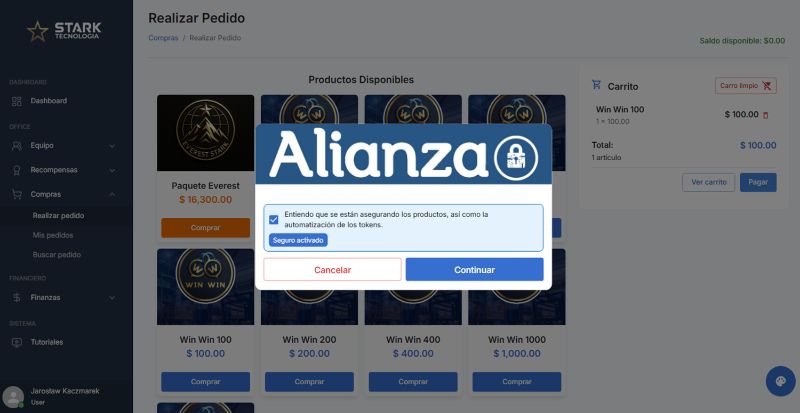This screenshot has width=800, height=413.
Task: Click the Finanzas dollar icon
Action: point(16,298)
